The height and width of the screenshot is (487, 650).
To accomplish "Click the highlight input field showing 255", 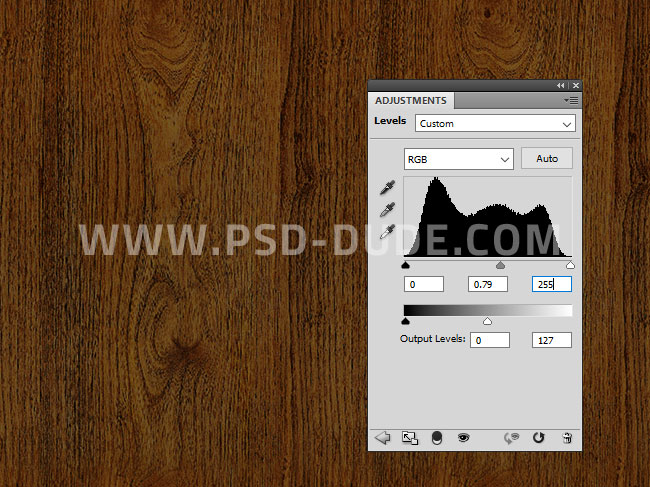I will (552, 284).
